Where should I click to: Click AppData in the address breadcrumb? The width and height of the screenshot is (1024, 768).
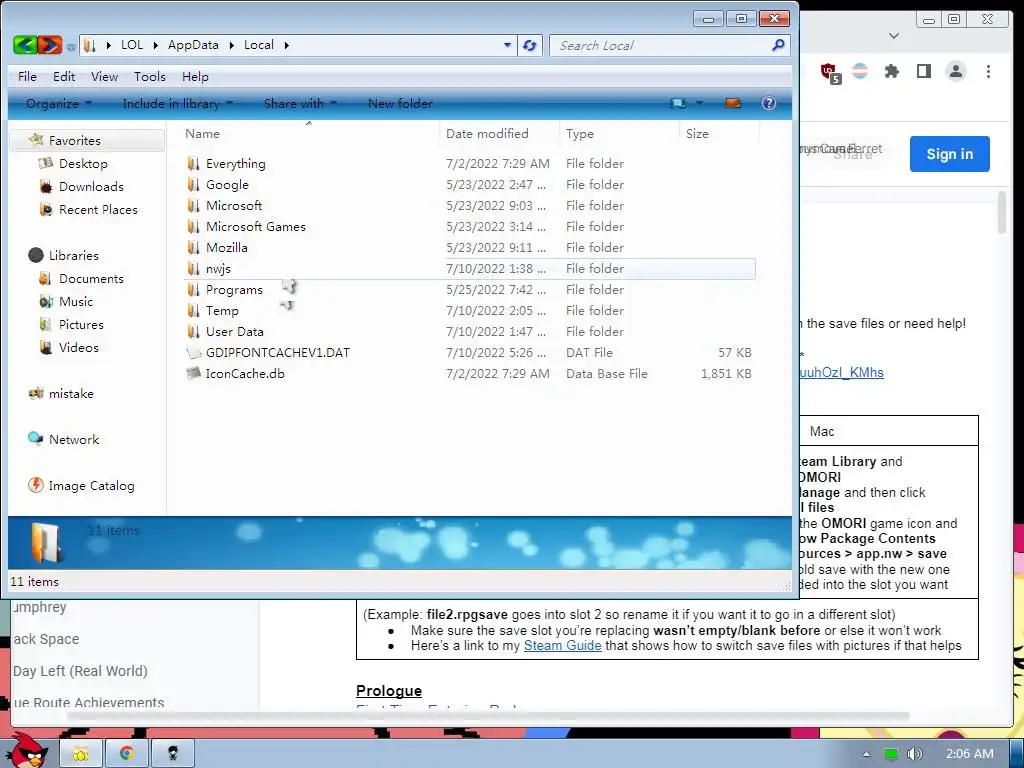193,44
